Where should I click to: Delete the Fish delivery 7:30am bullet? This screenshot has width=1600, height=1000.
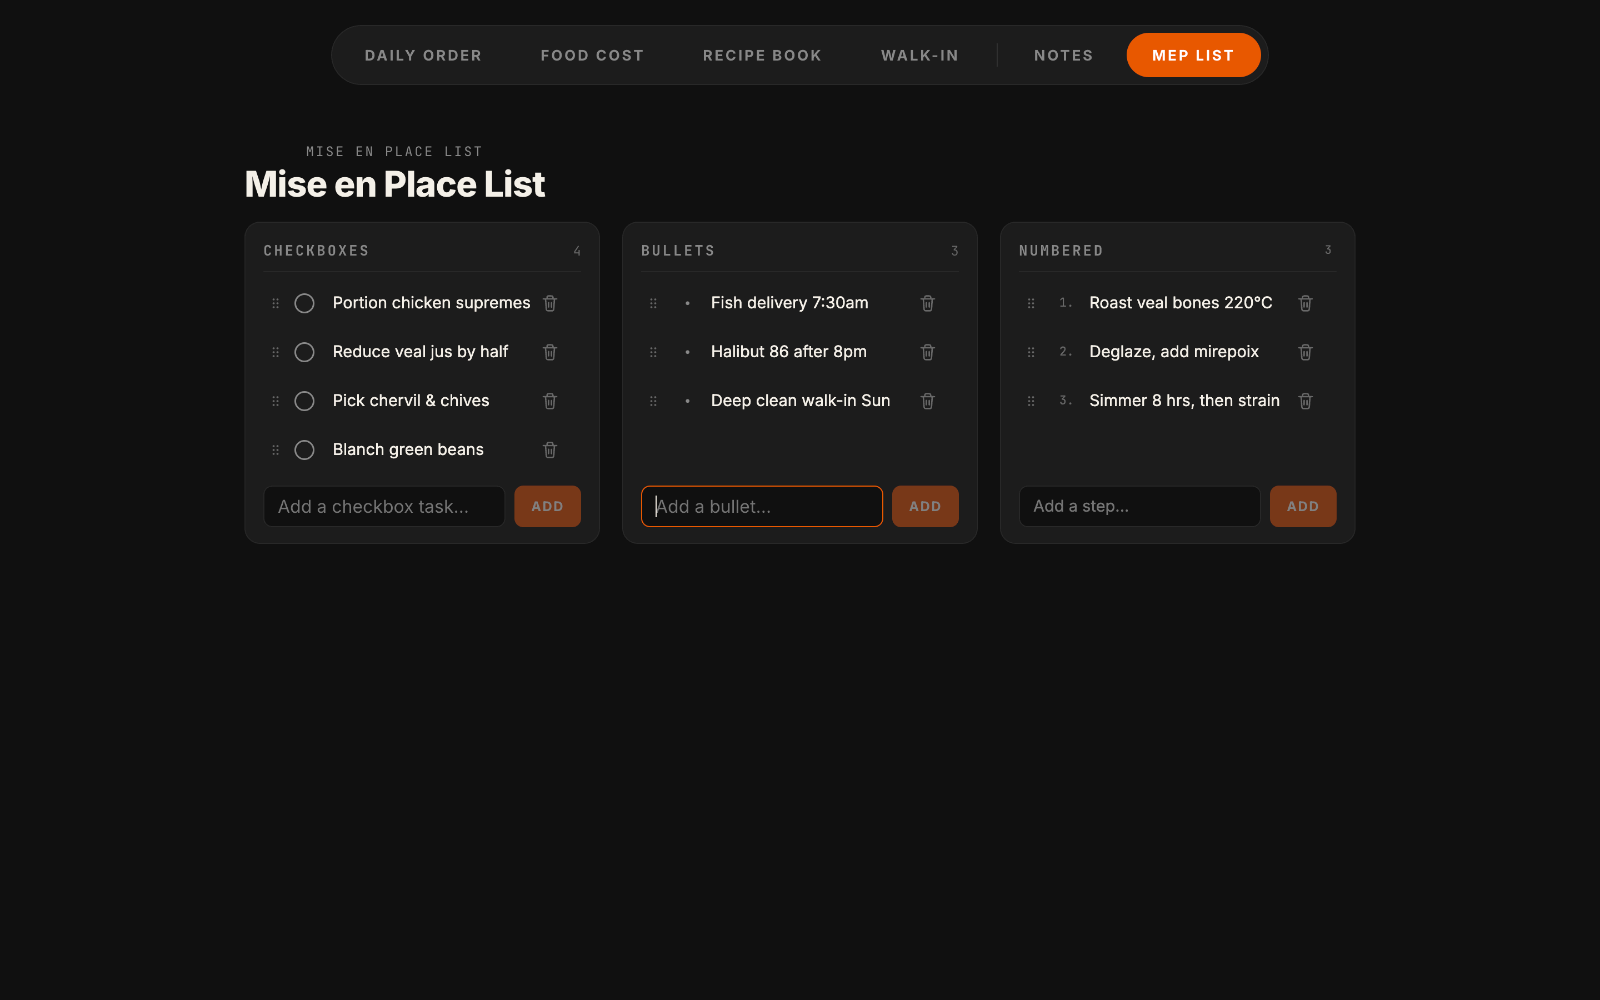pyautogui.click(x=928, y=303)
